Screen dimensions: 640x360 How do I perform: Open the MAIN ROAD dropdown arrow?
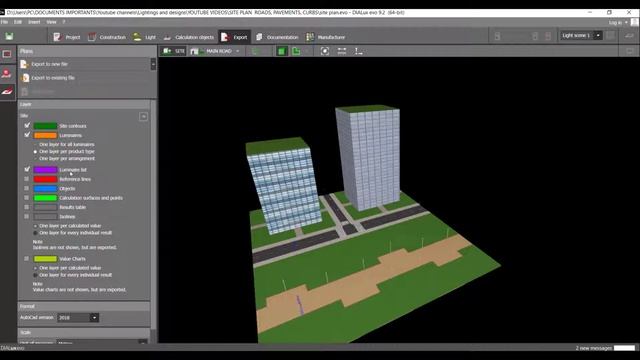[x=238, y=51]
